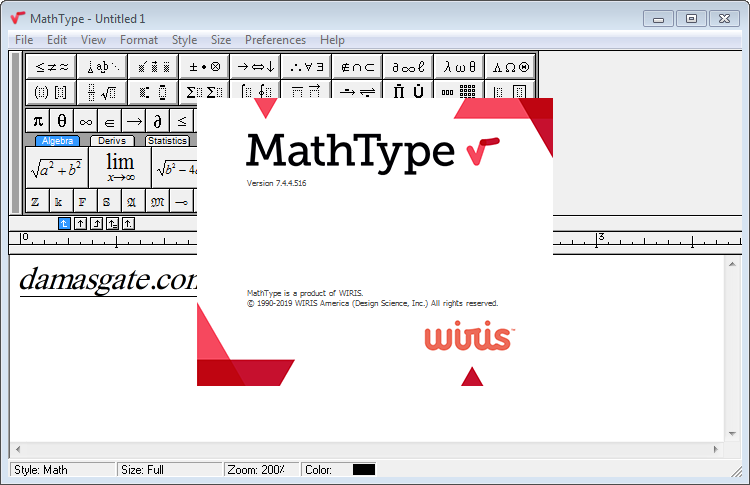Open the Size menu
This screenshot has height=485, width=750.
click(221, 40)
